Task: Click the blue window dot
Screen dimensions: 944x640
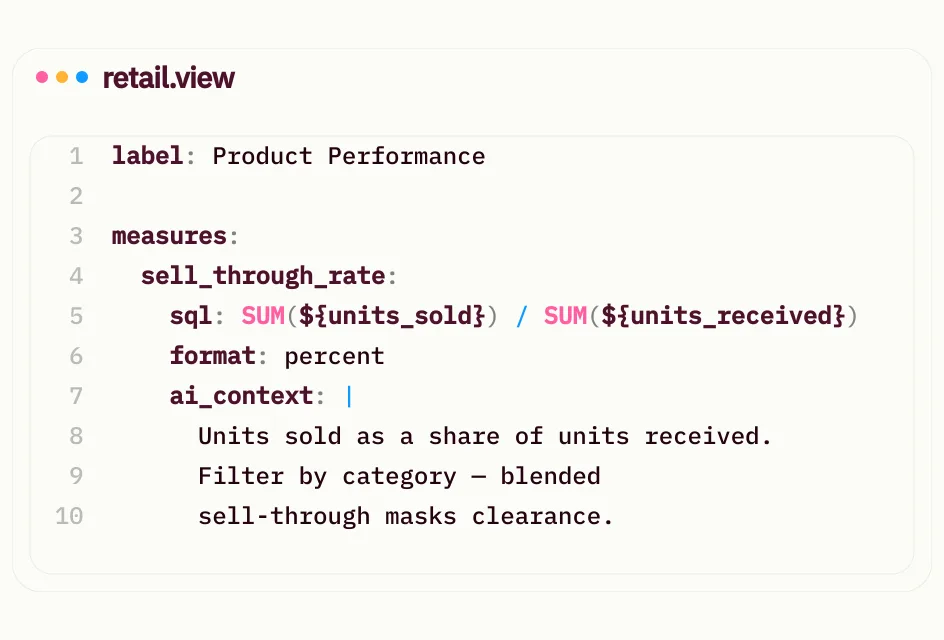Action: point(82,77)
